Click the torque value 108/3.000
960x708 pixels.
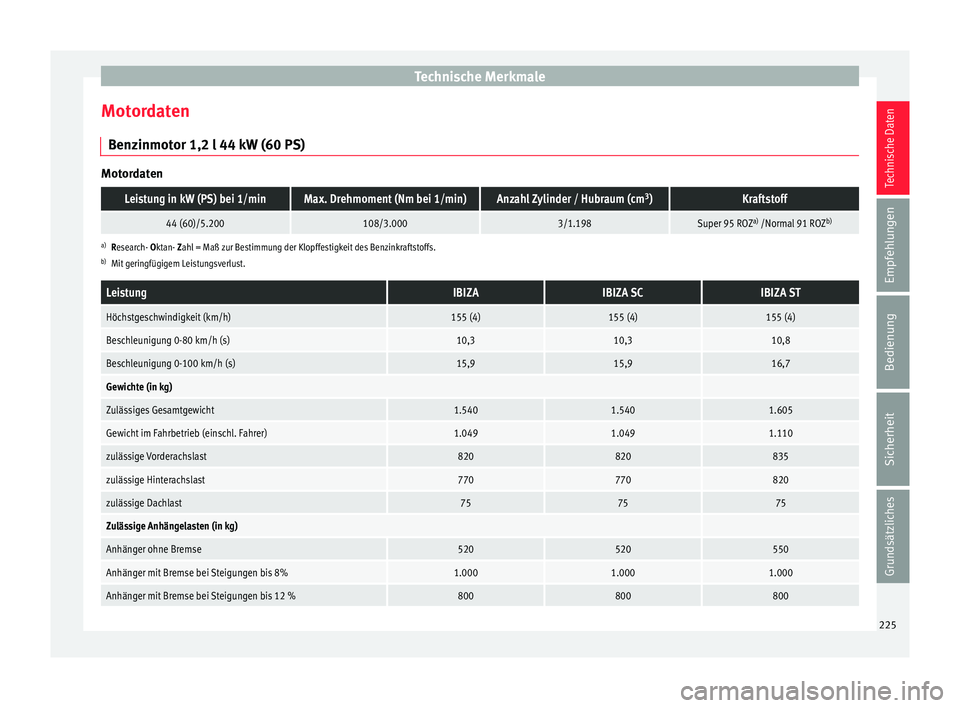[x=385, y=224]
